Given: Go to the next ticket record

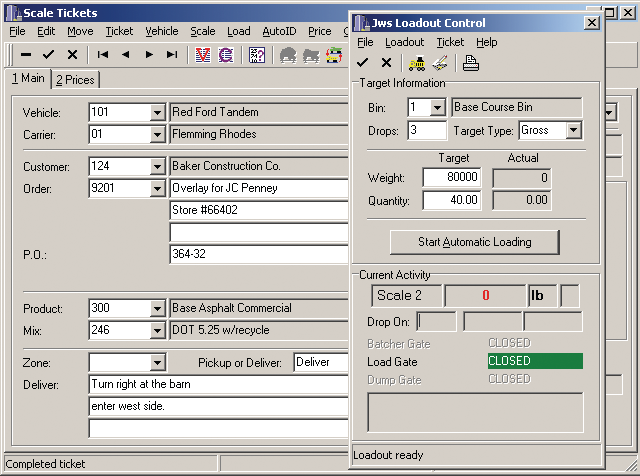Looking at the screenshot, I should coord(149,54).
